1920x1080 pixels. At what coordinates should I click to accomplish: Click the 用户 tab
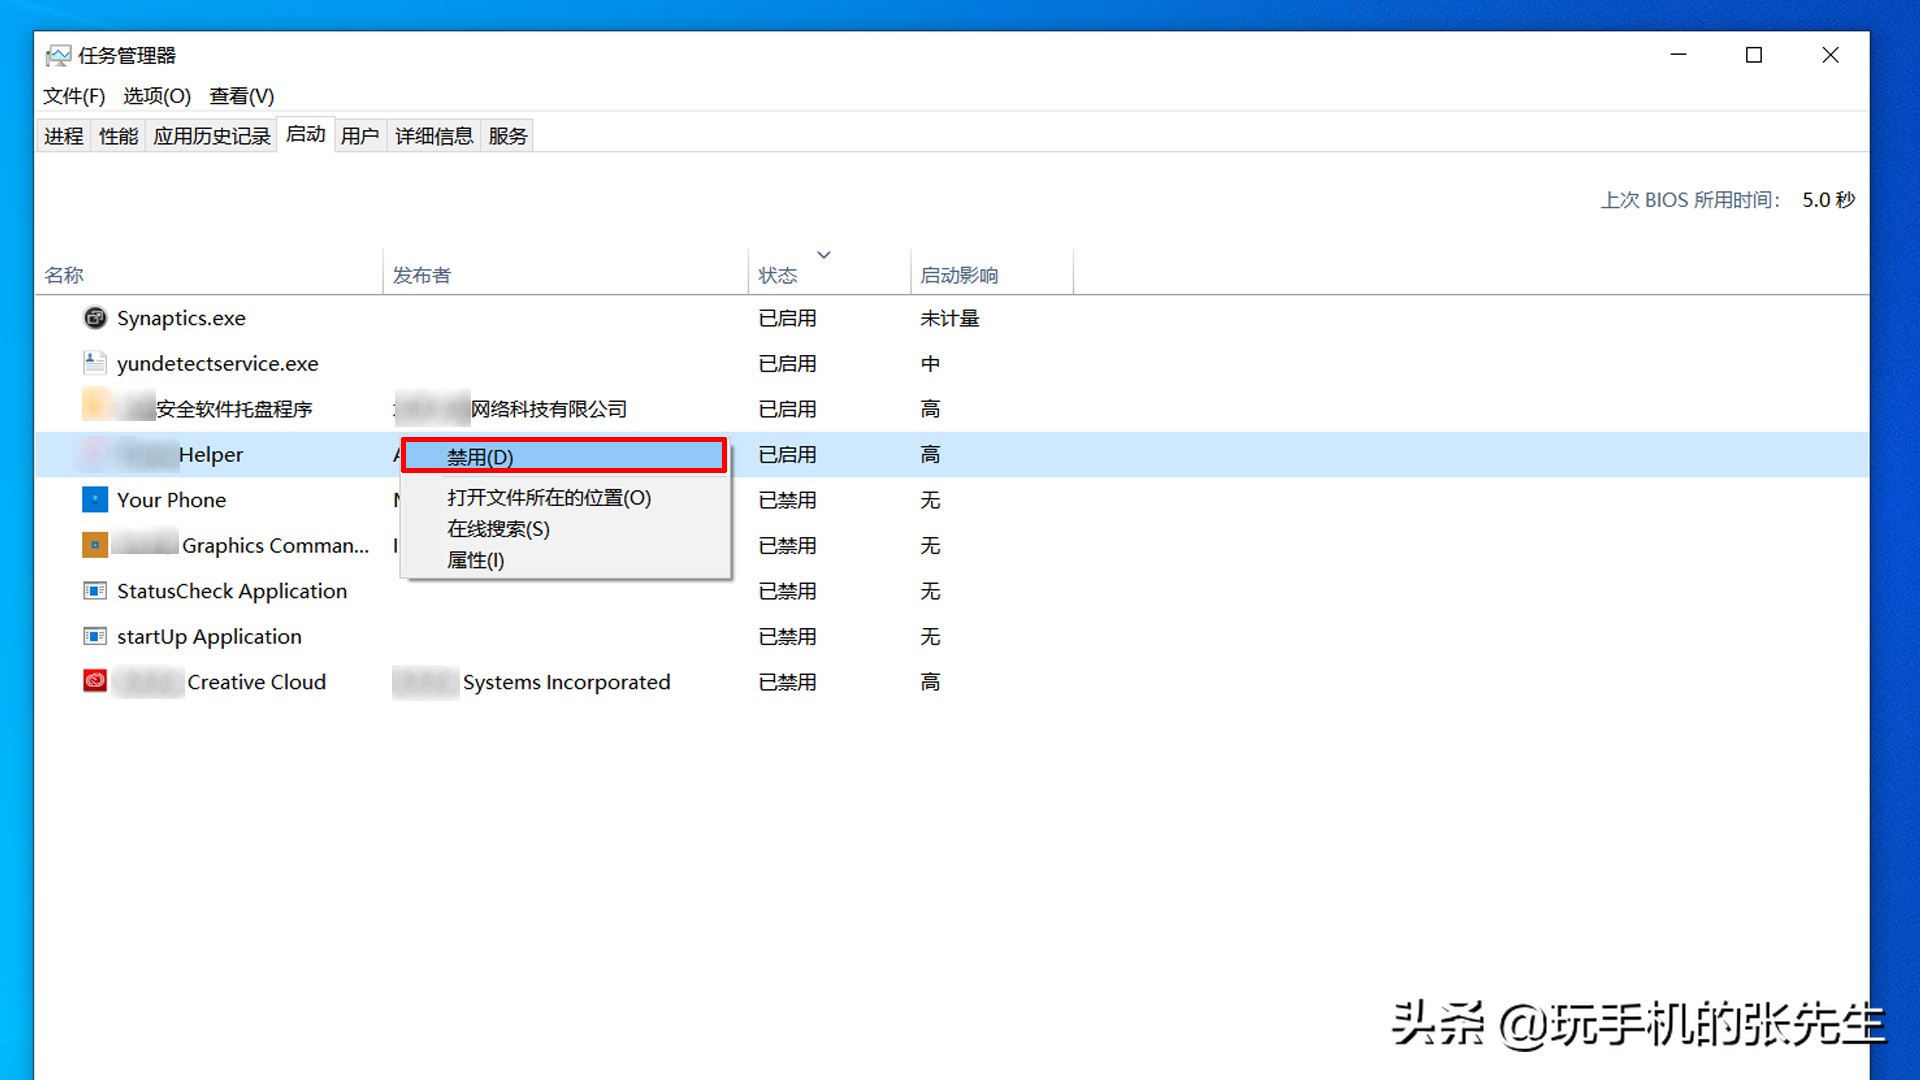[x=357, y=135]
